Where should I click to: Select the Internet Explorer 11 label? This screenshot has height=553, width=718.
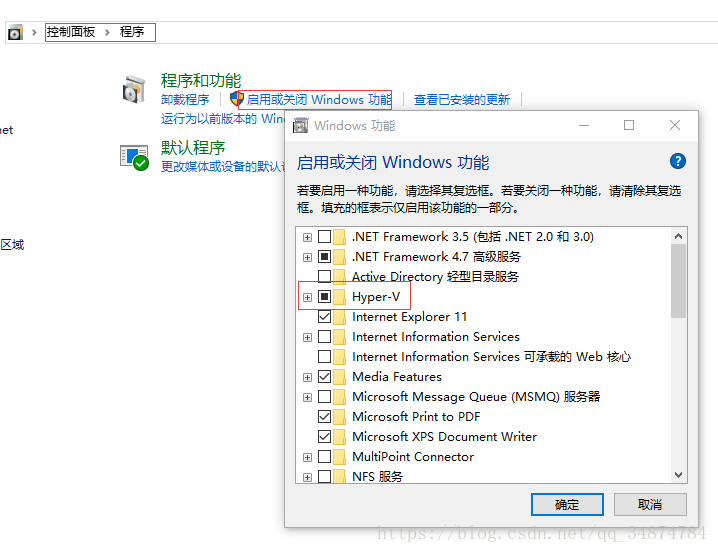409,317
